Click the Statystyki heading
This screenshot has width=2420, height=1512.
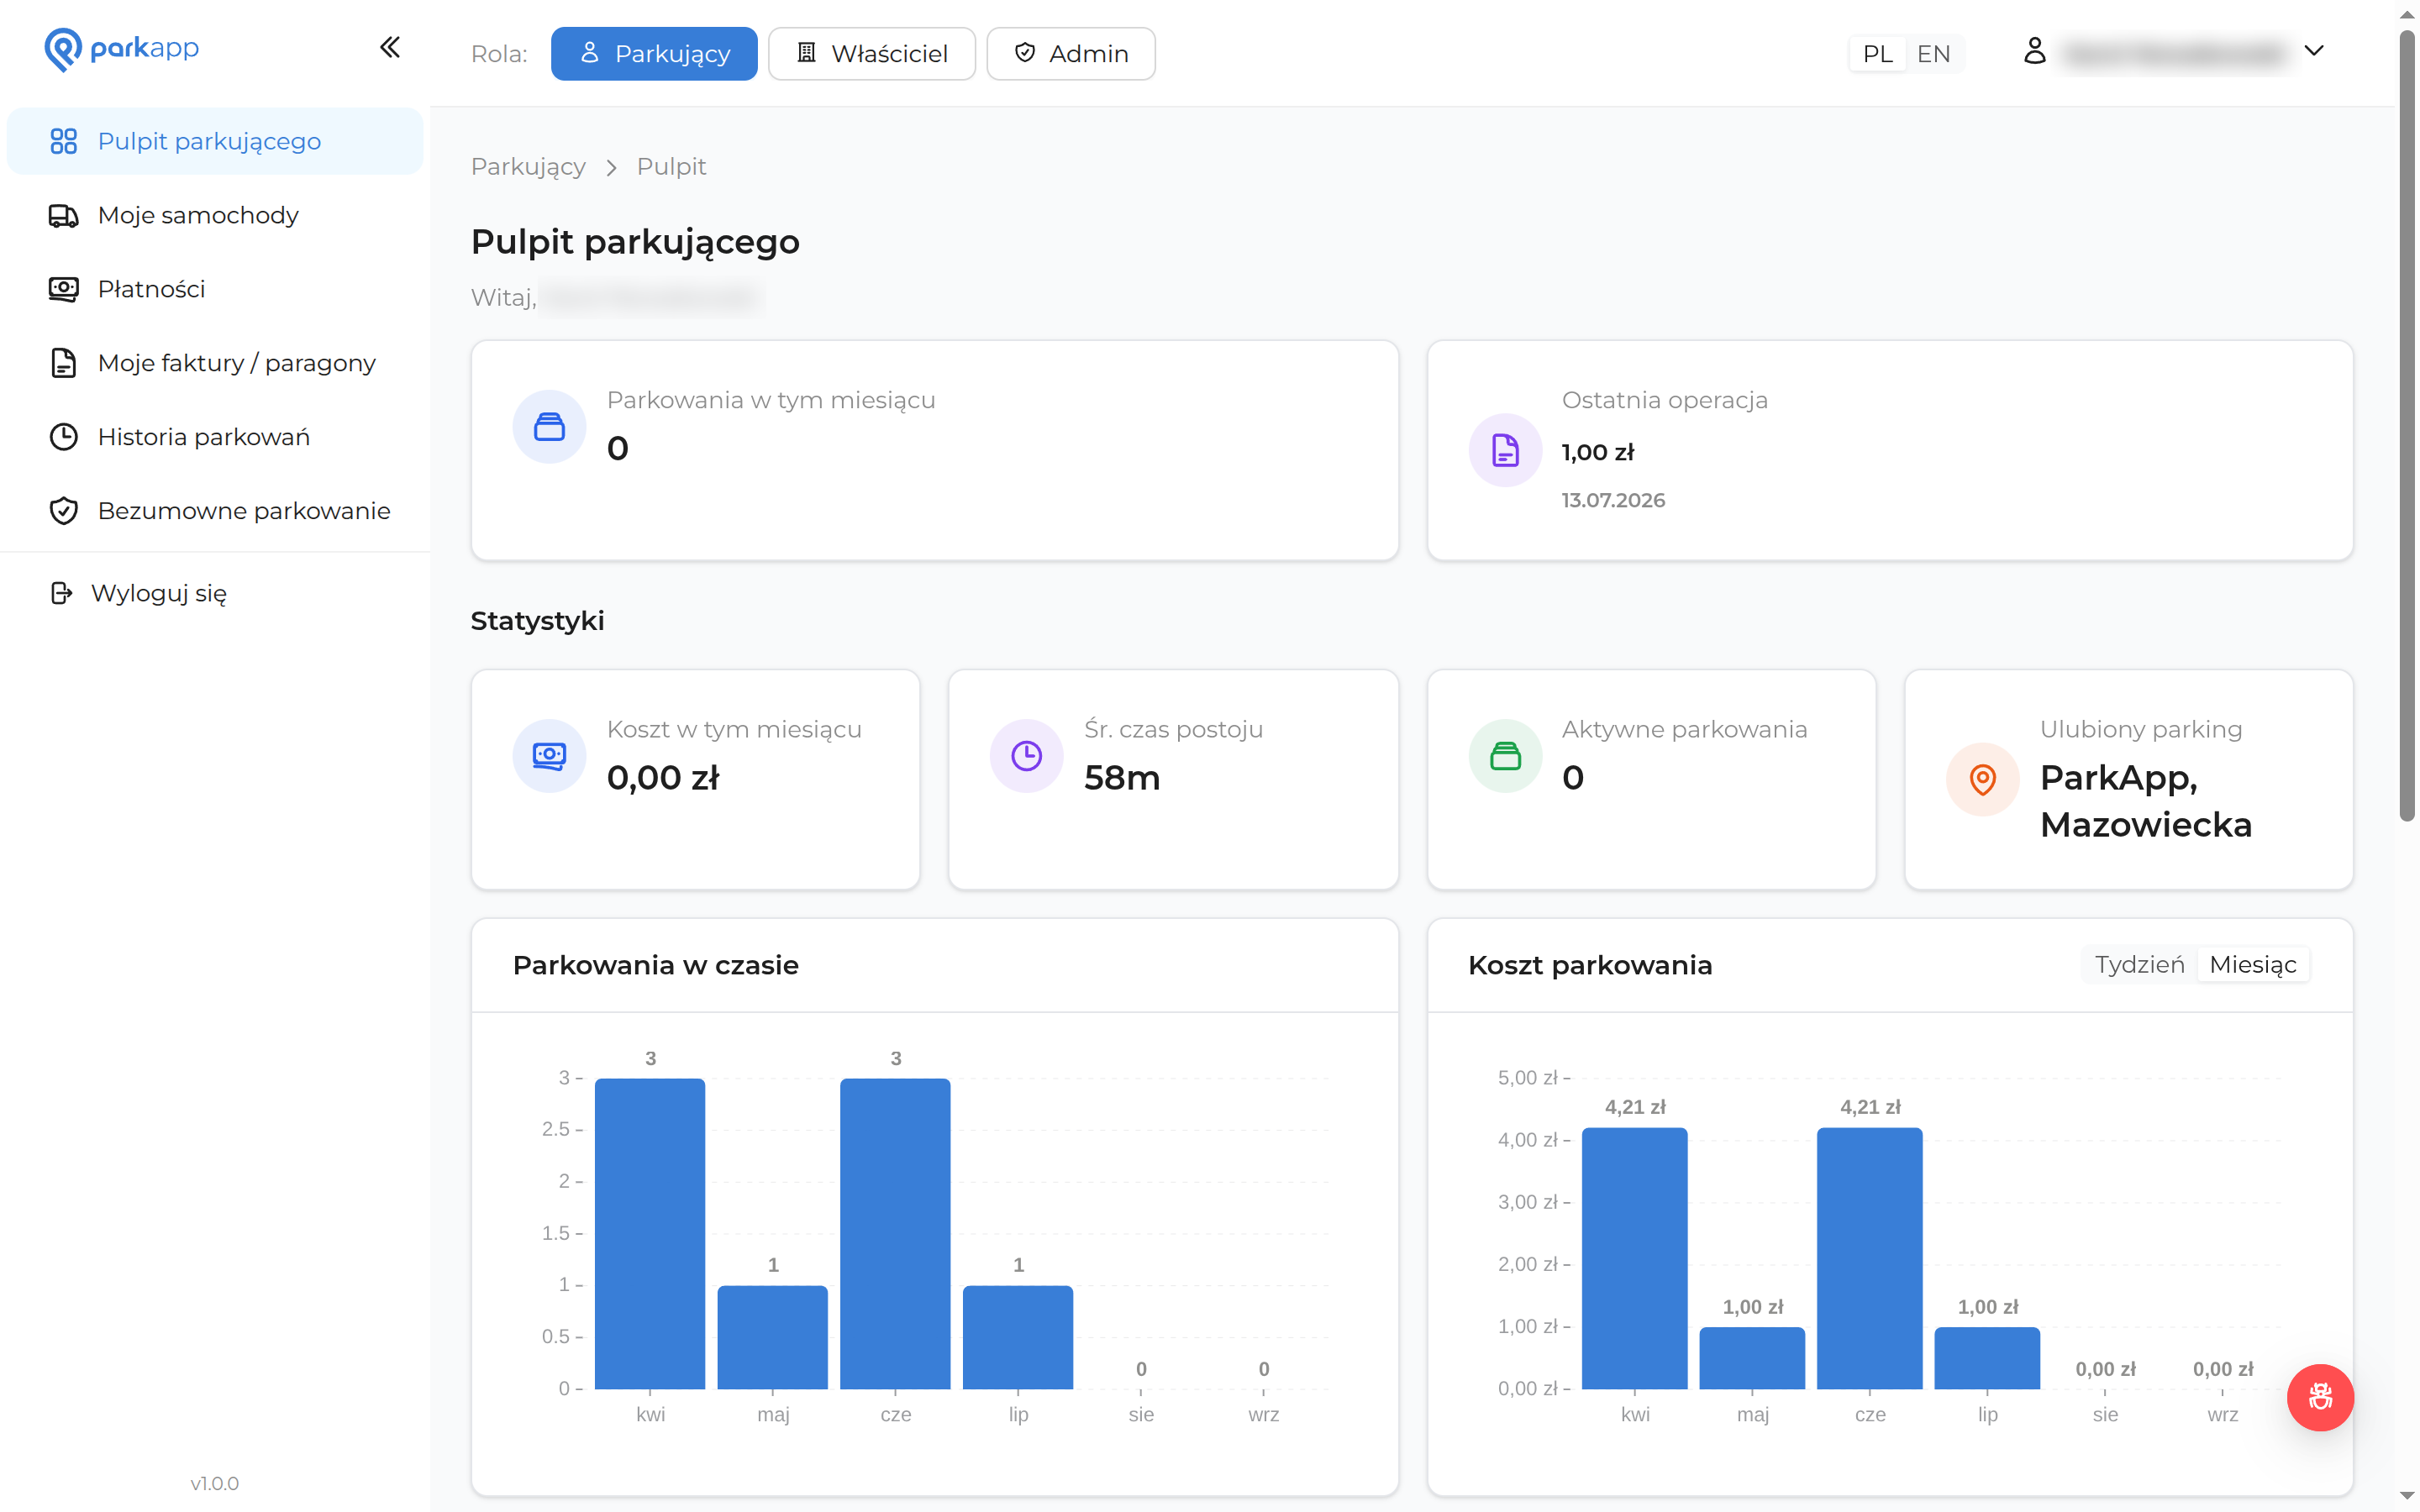[537, 621]
